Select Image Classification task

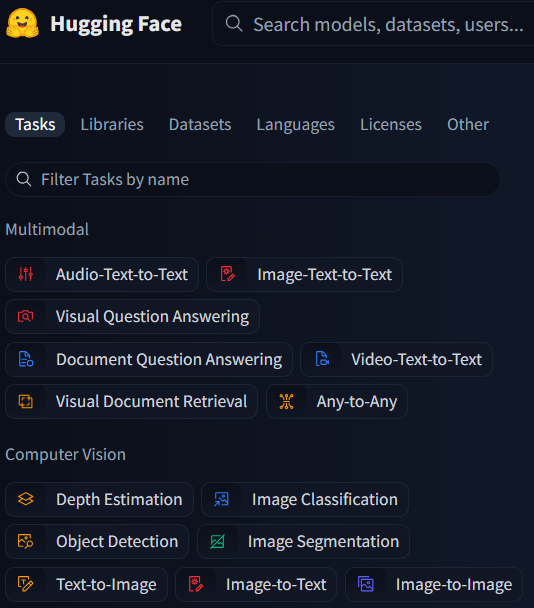pos(305,499)
